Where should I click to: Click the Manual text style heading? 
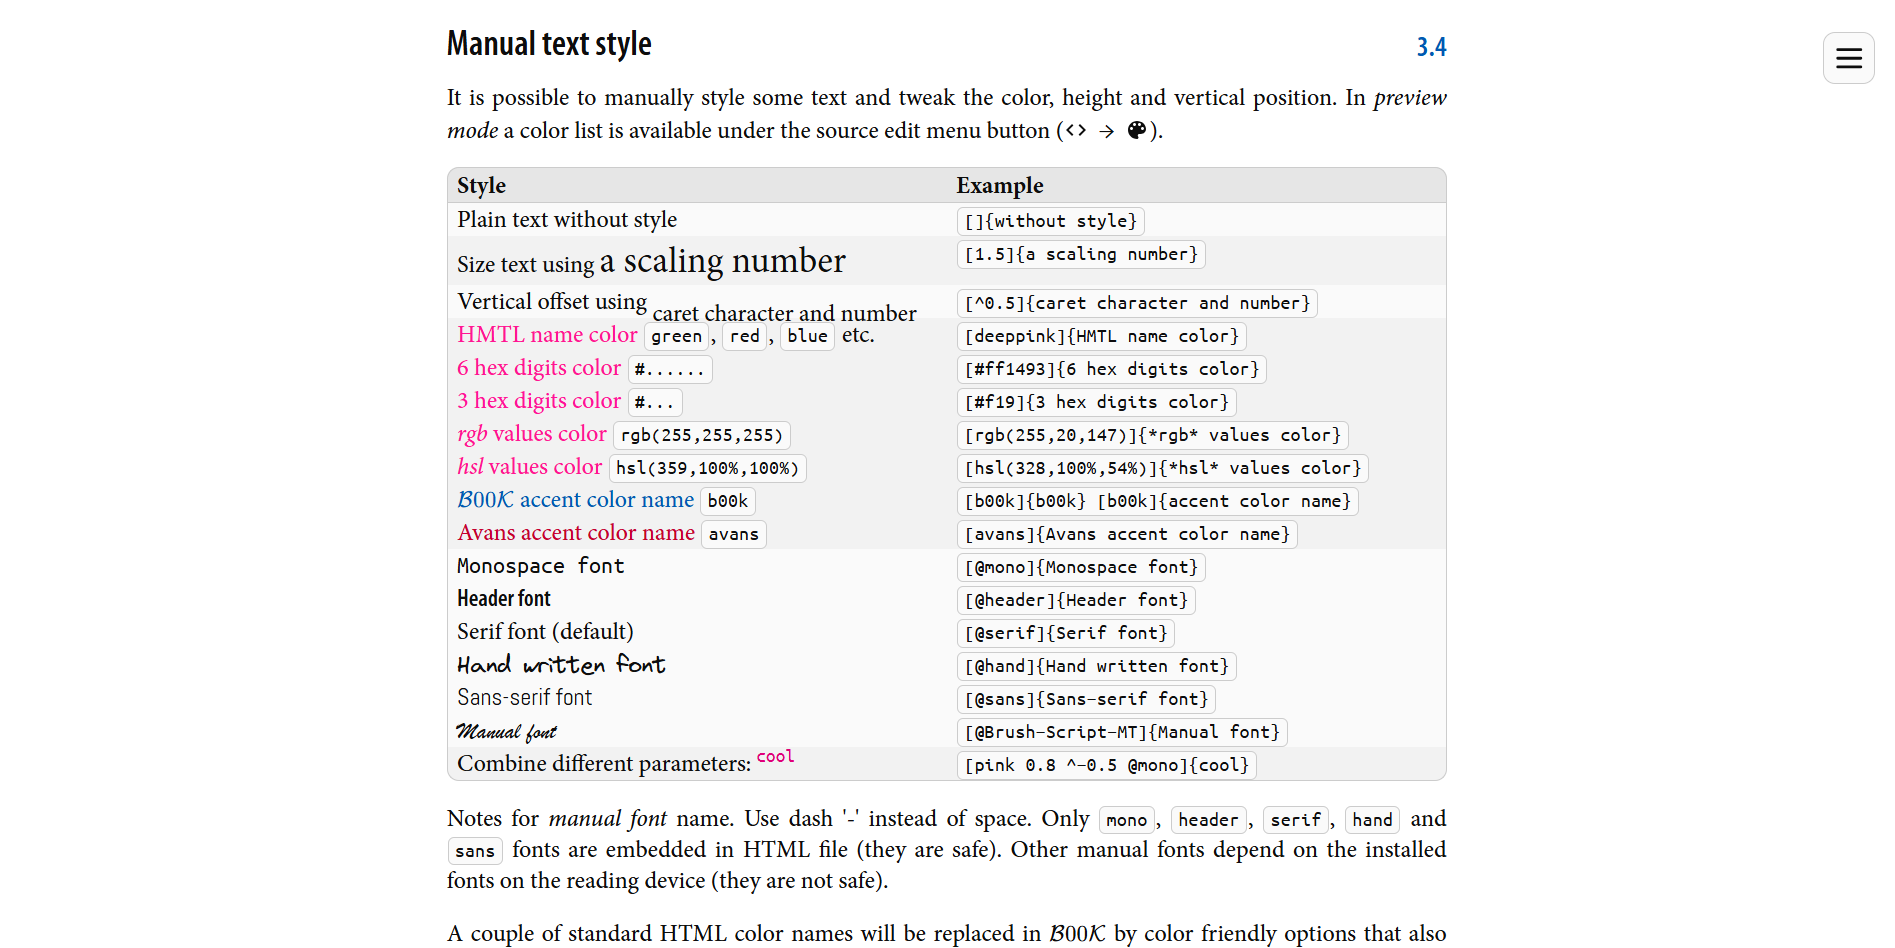pos(549,45)
